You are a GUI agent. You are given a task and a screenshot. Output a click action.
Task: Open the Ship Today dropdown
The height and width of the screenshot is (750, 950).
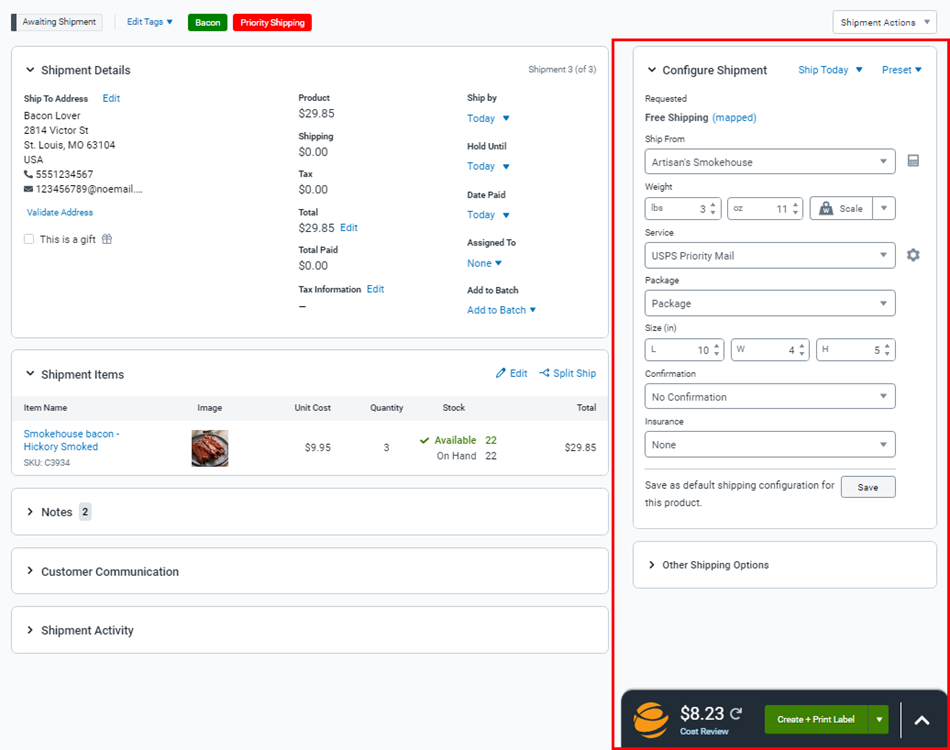830,70
